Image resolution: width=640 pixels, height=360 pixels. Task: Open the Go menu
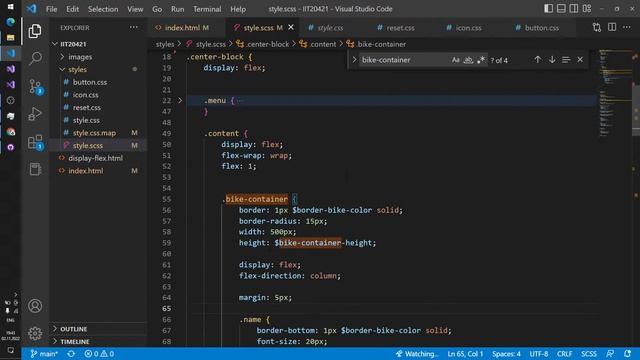tap(157, 9)
